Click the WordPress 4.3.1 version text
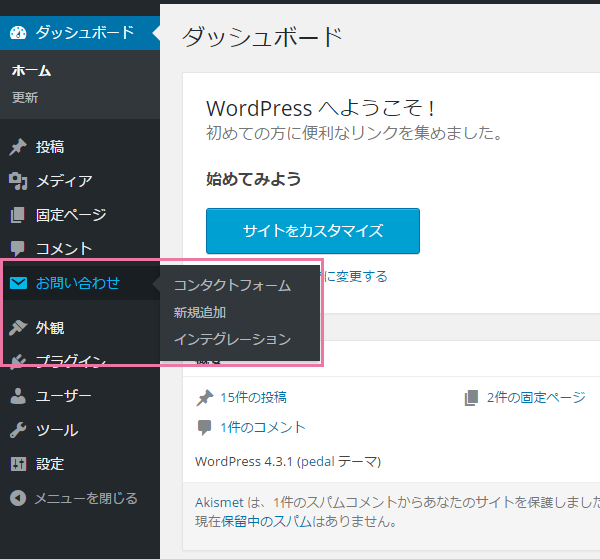 coord(244,462)
